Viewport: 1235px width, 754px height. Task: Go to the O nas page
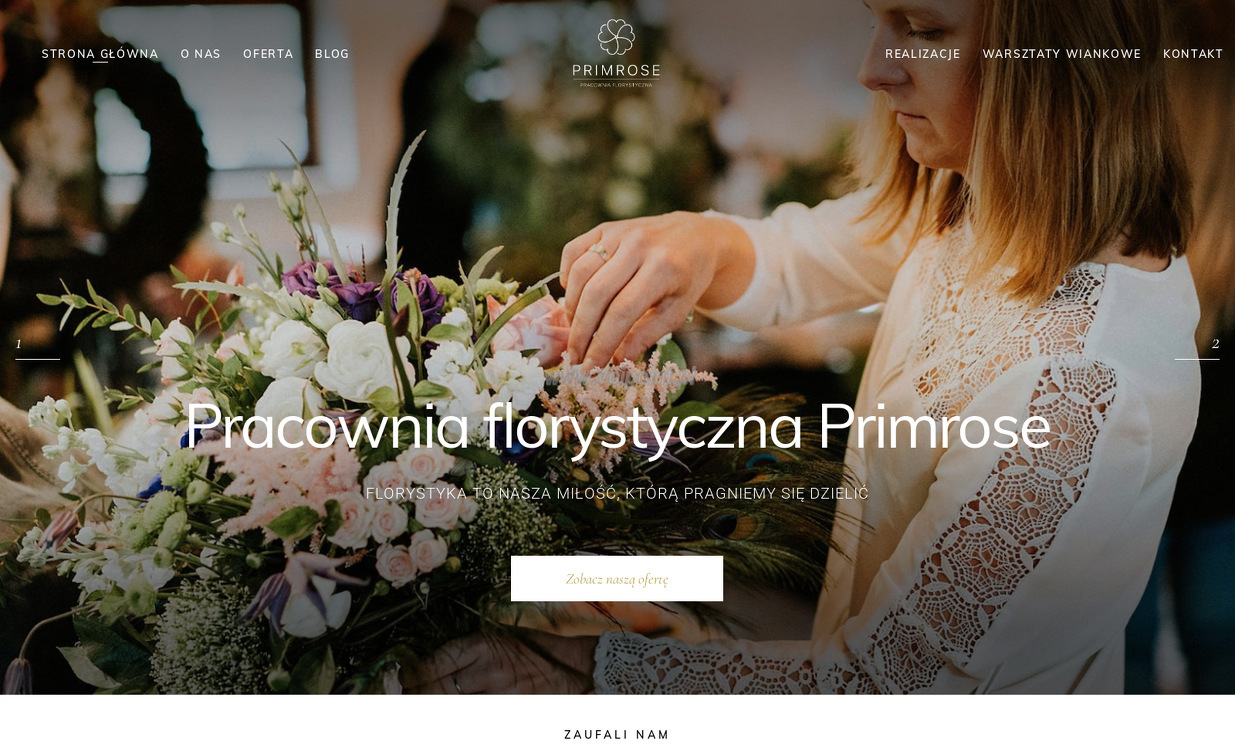point(201,54)
